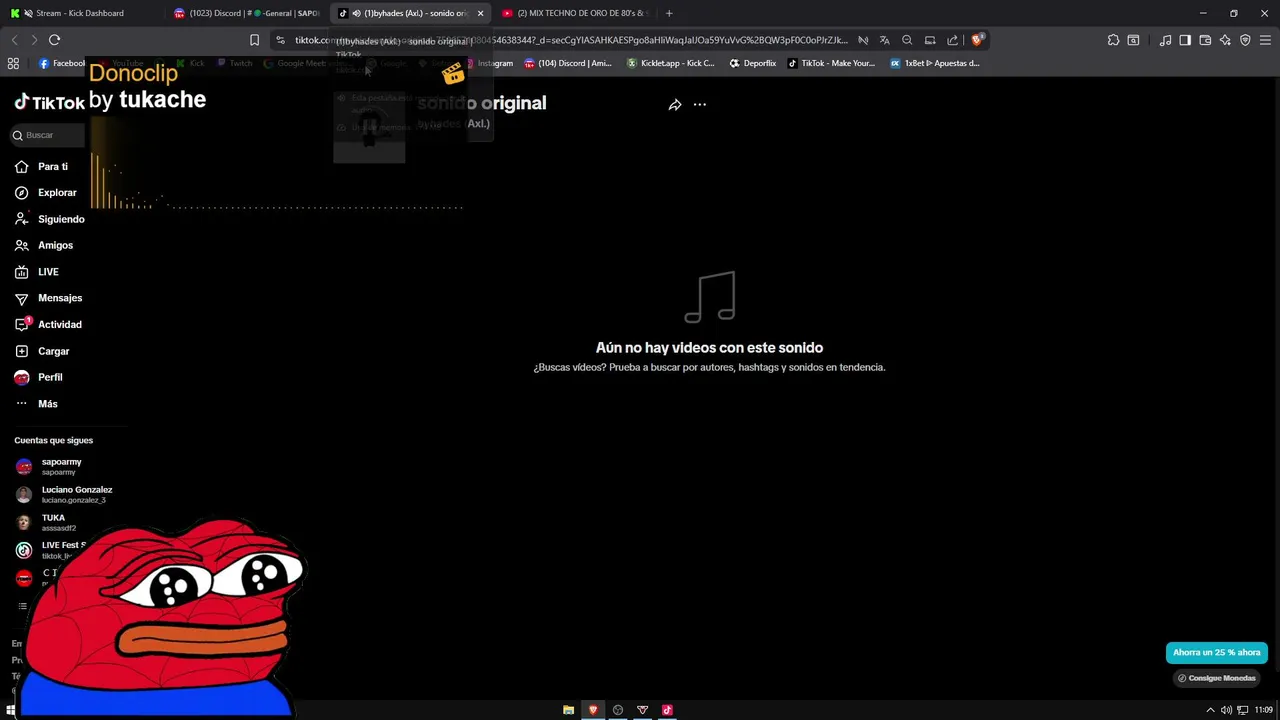Reload the current page
Screen dimensions: 1280x720
[54, 40]
